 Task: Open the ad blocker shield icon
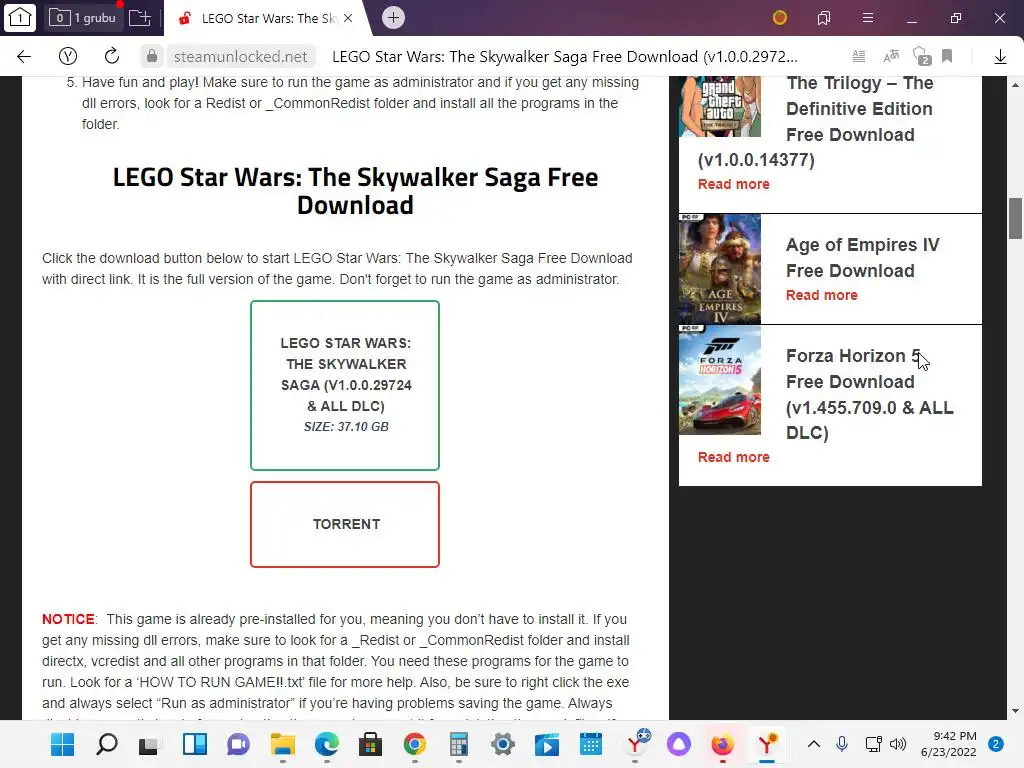click(921, 57)
